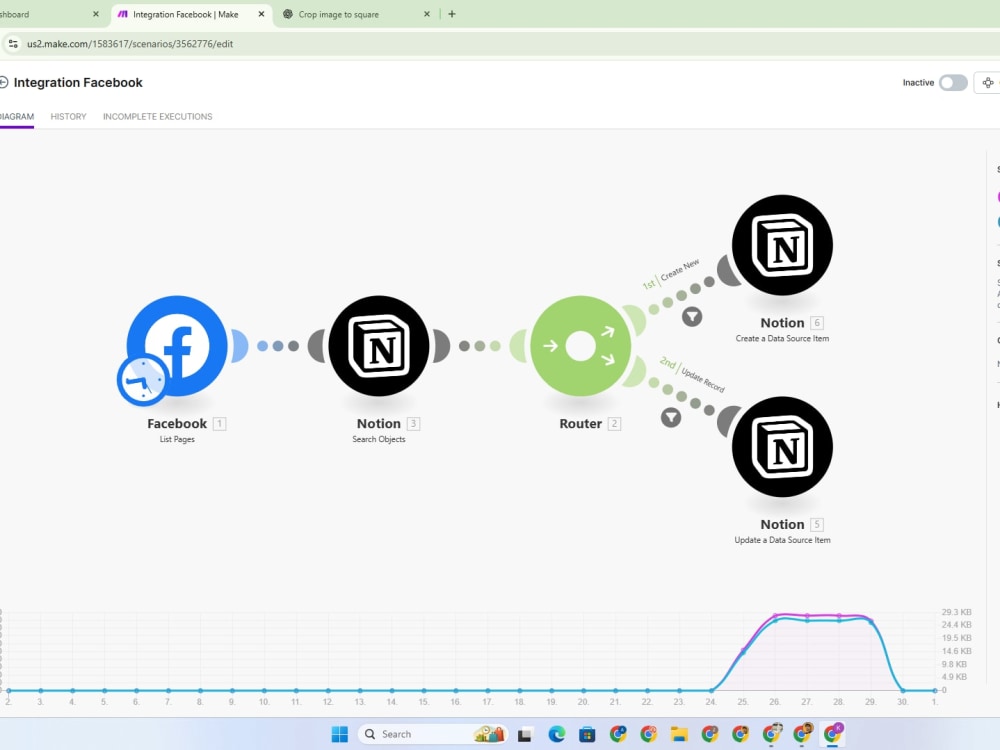
Task: Click the Search Objects caption text
Action: (379, 439)
